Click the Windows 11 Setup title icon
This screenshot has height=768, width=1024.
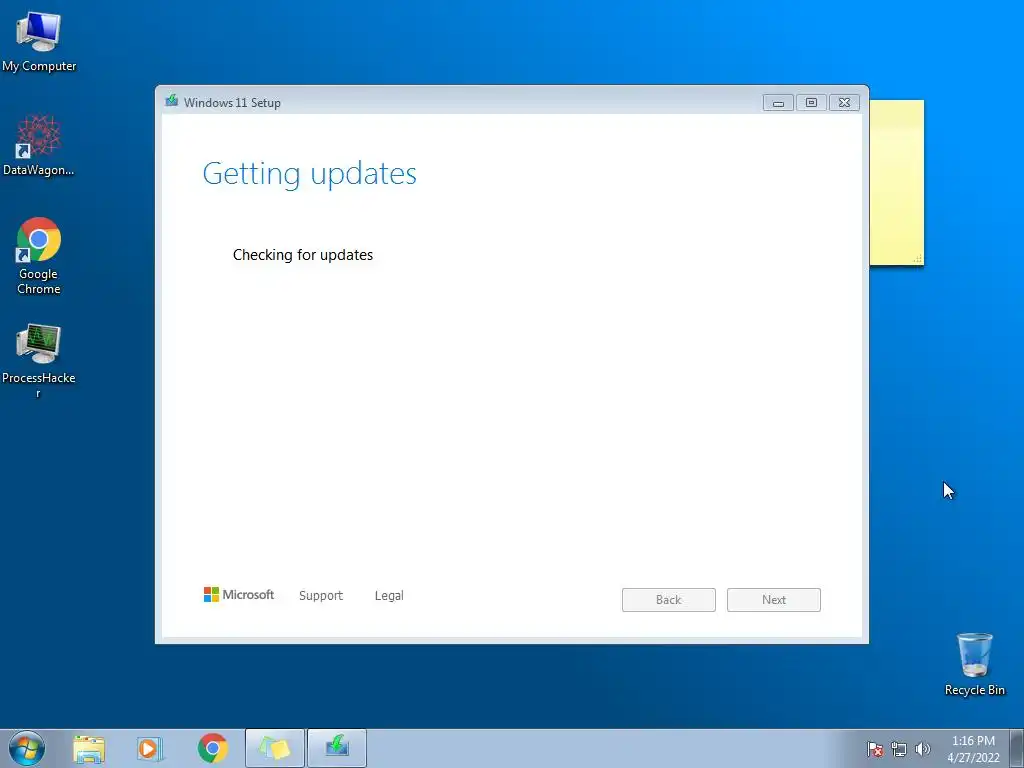172,101
